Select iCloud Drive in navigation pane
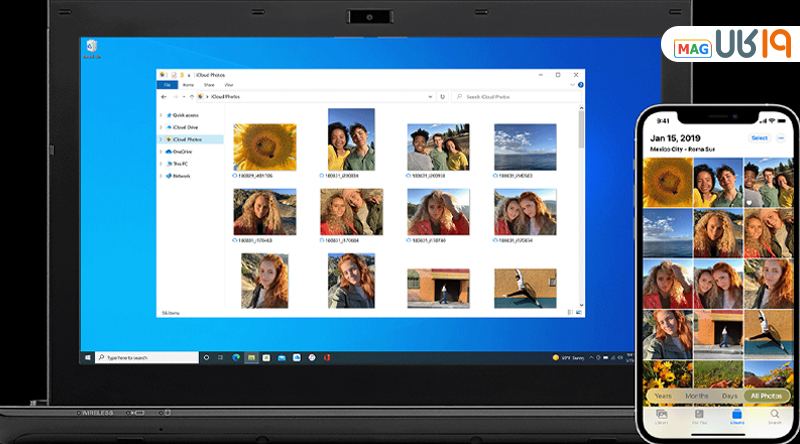This screenshot has width=800, height=444. coord(187,127)
